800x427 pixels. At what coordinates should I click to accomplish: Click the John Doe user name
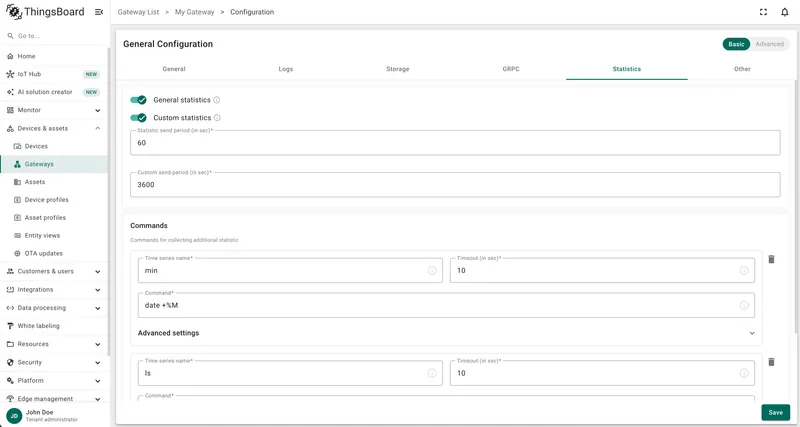(x=39, y=412)
